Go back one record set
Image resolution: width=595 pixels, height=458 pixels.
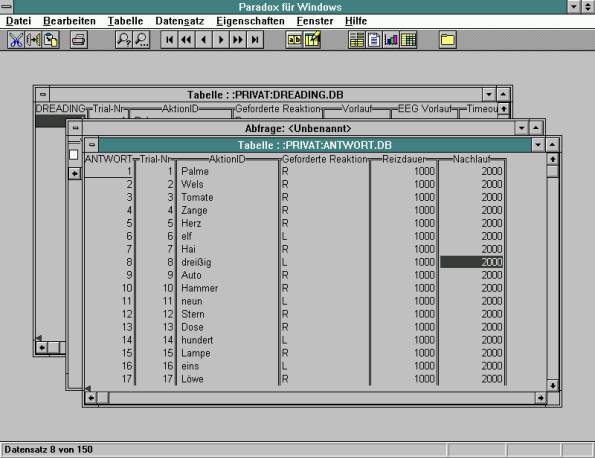186,40
